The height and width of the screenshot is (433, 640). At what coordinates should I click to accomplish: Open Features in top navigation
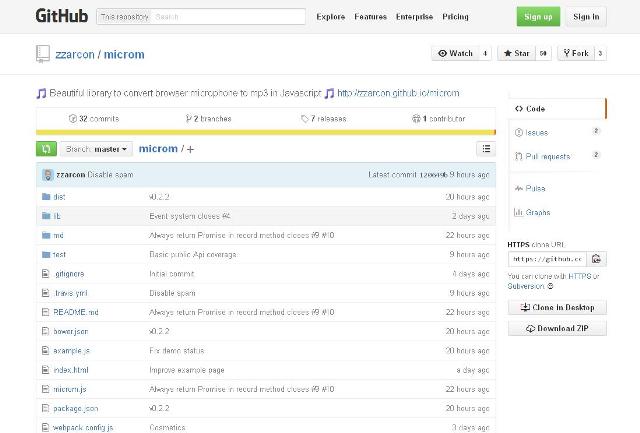(x=370, y=17)
